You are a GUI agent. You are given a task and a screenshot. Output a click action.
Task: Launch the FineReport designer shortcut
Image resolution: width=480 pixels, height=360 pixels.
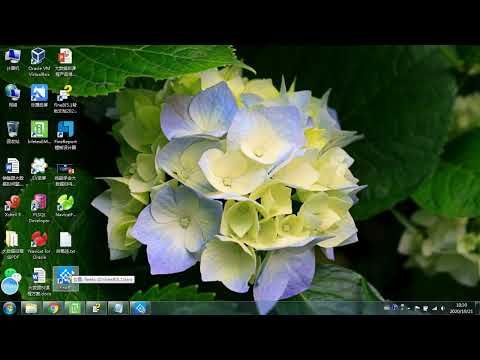[65, 135]
